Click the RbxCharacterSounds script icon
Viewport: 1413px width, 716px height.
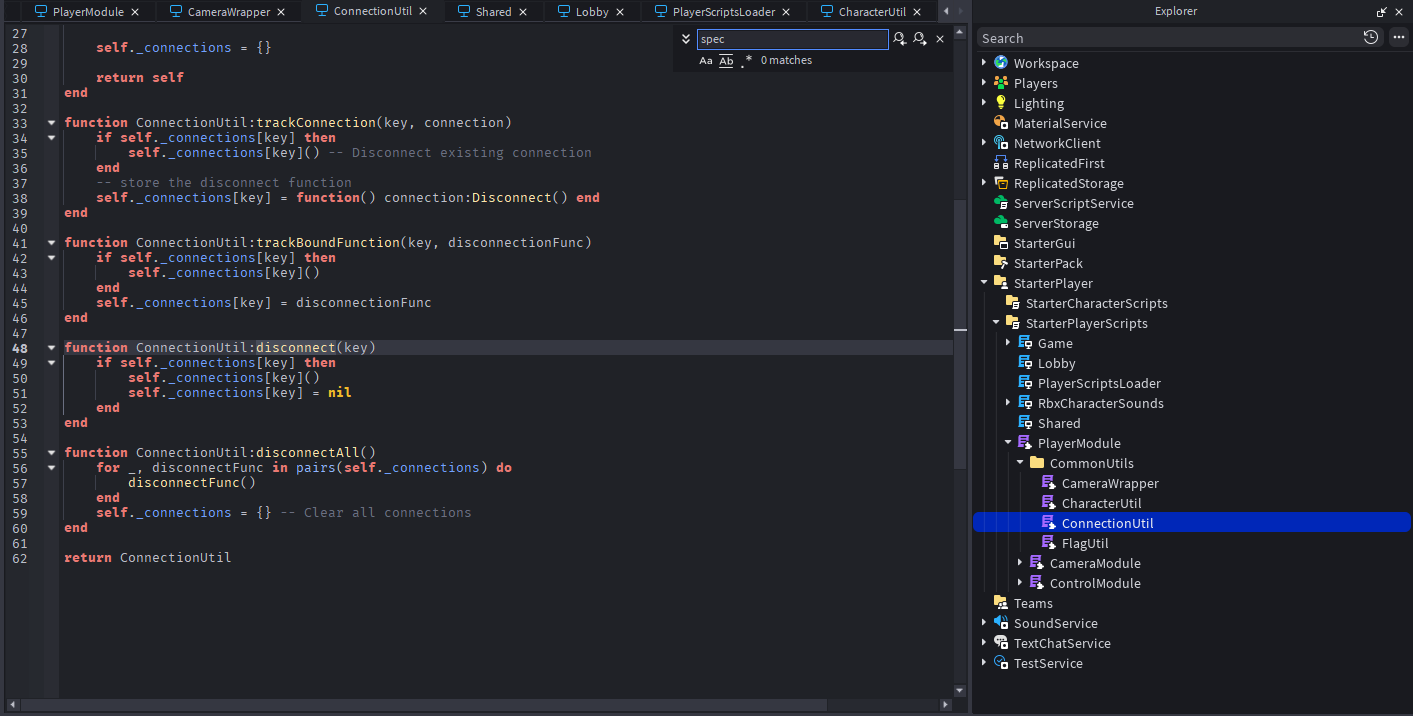(1025, 402)
